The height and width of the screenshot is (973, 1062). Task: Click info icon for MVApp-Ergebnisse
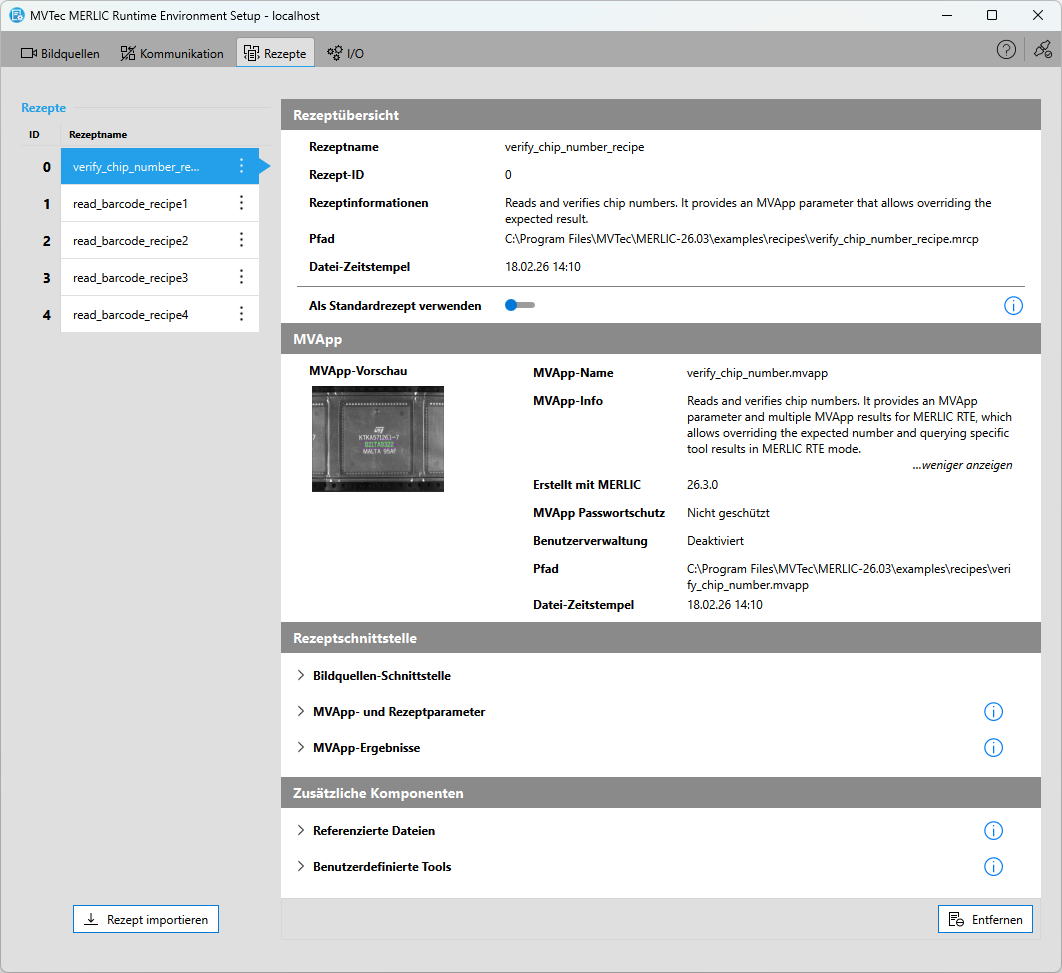(x=993, y=748)
